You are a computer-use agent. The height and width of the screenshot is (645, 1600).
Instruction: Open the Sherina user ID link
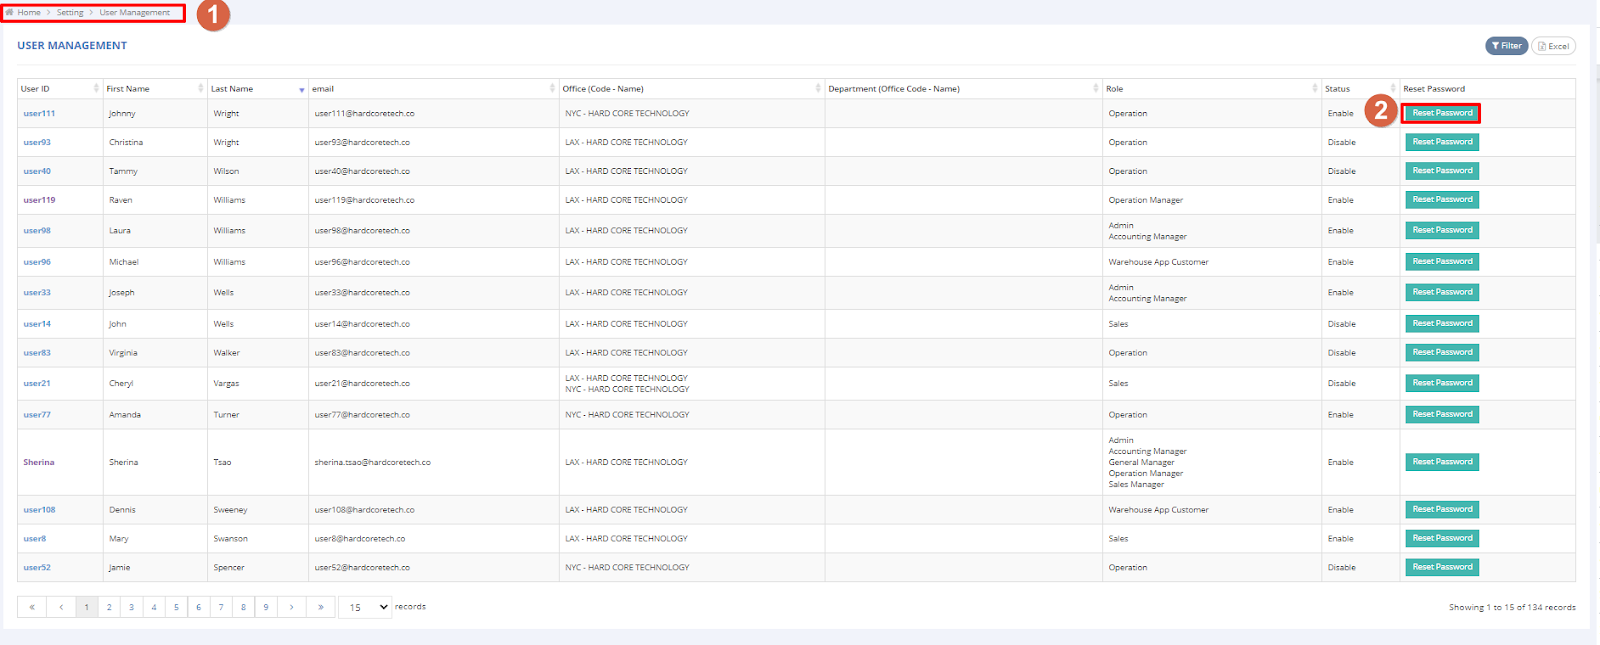point(39,462)
